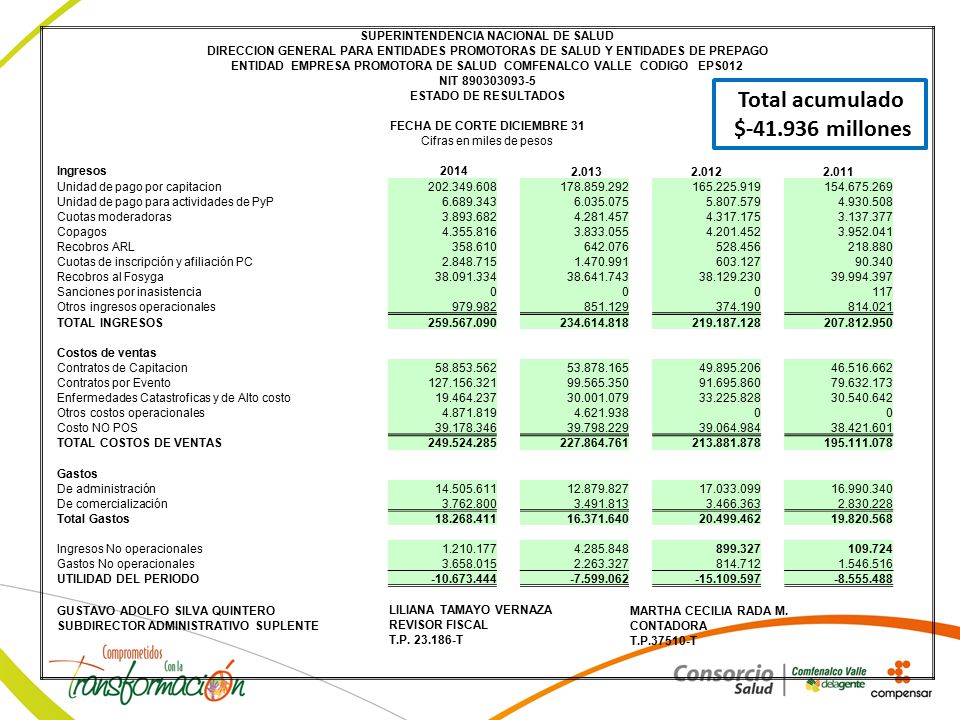
Task: Click the total 259.567.090
Action: (462, 323)
